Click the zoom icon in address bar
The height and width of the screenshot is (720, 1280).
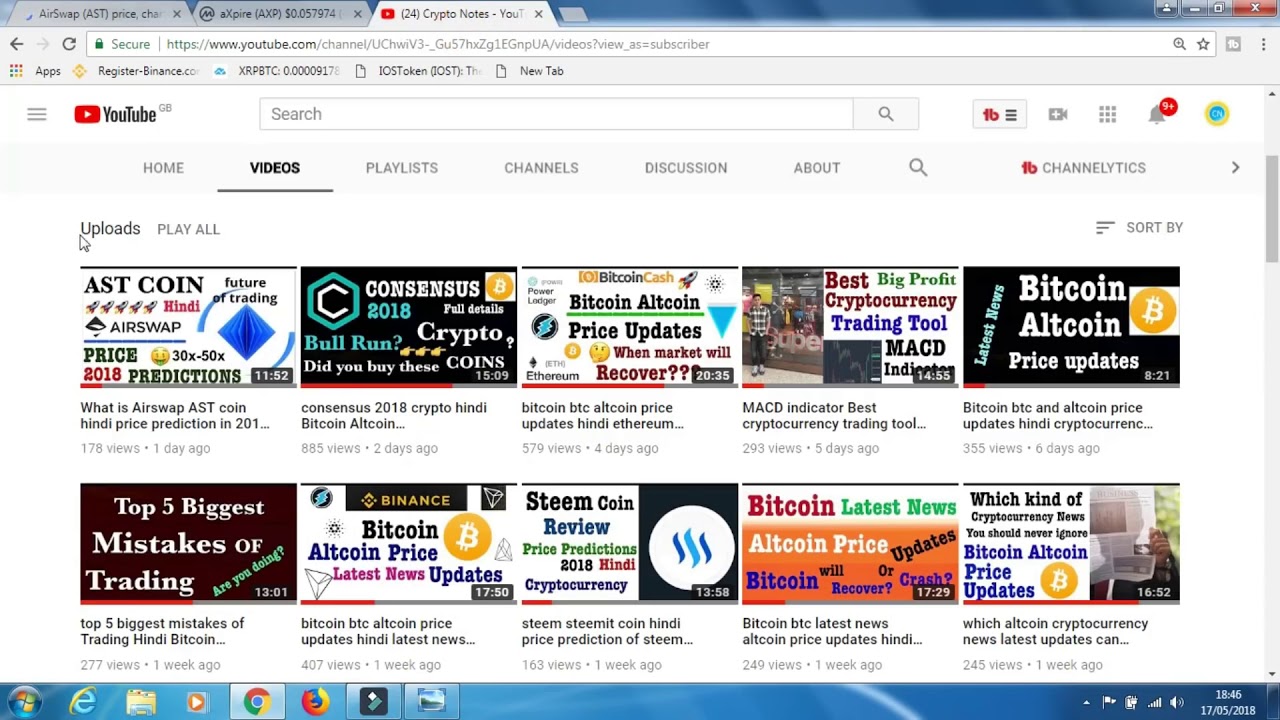pos(1179,44)
